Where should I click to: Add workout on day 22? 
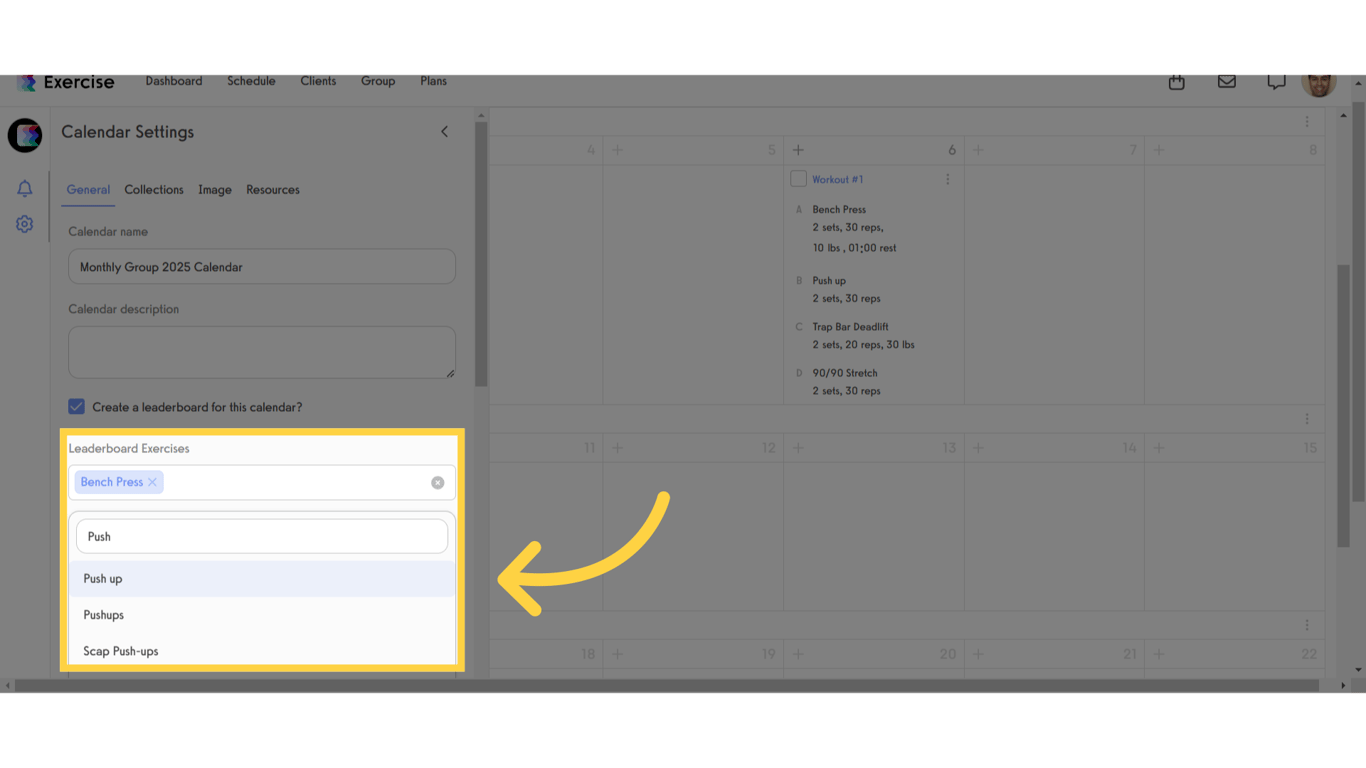tap(1159, 654)
